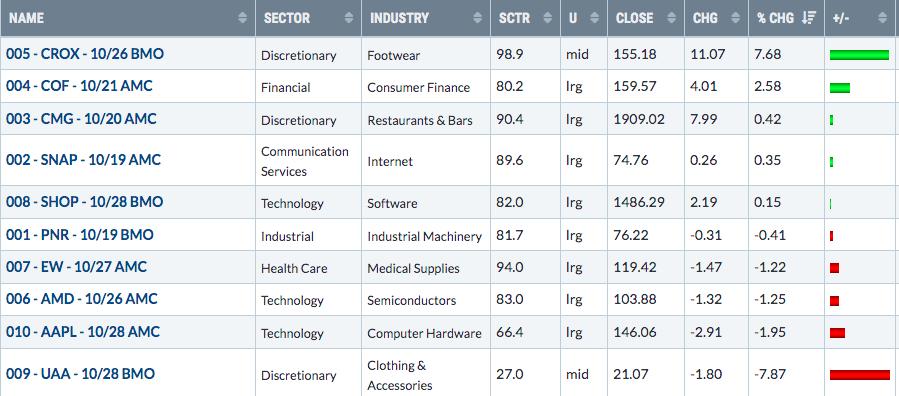Viewport: 899px width, 396px height.
Task: Open 010 - AAPL - 10/28 AMC symbol
Action: point(83,332)
